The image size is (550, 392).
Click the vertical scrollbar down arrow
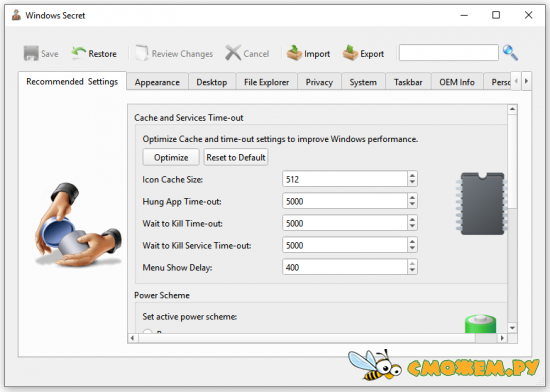pyautogui.click(x=512, y=328)
